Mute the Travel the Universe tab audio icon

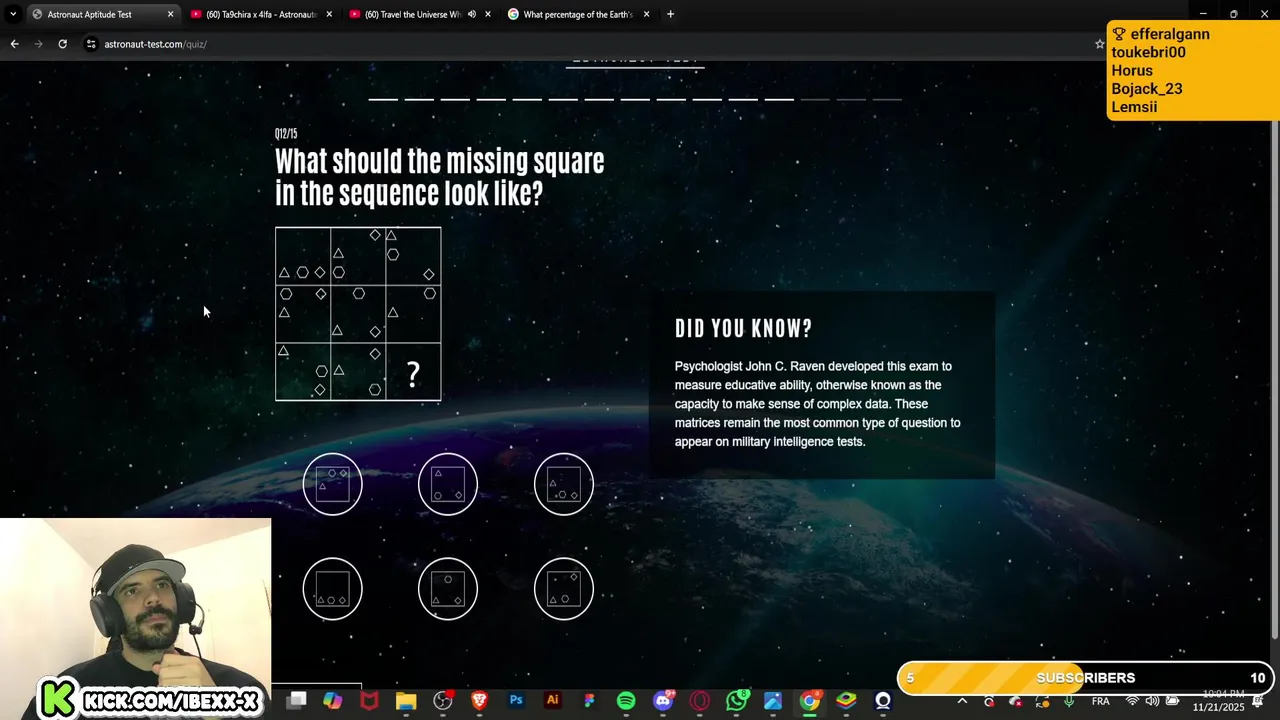point(471,14)
